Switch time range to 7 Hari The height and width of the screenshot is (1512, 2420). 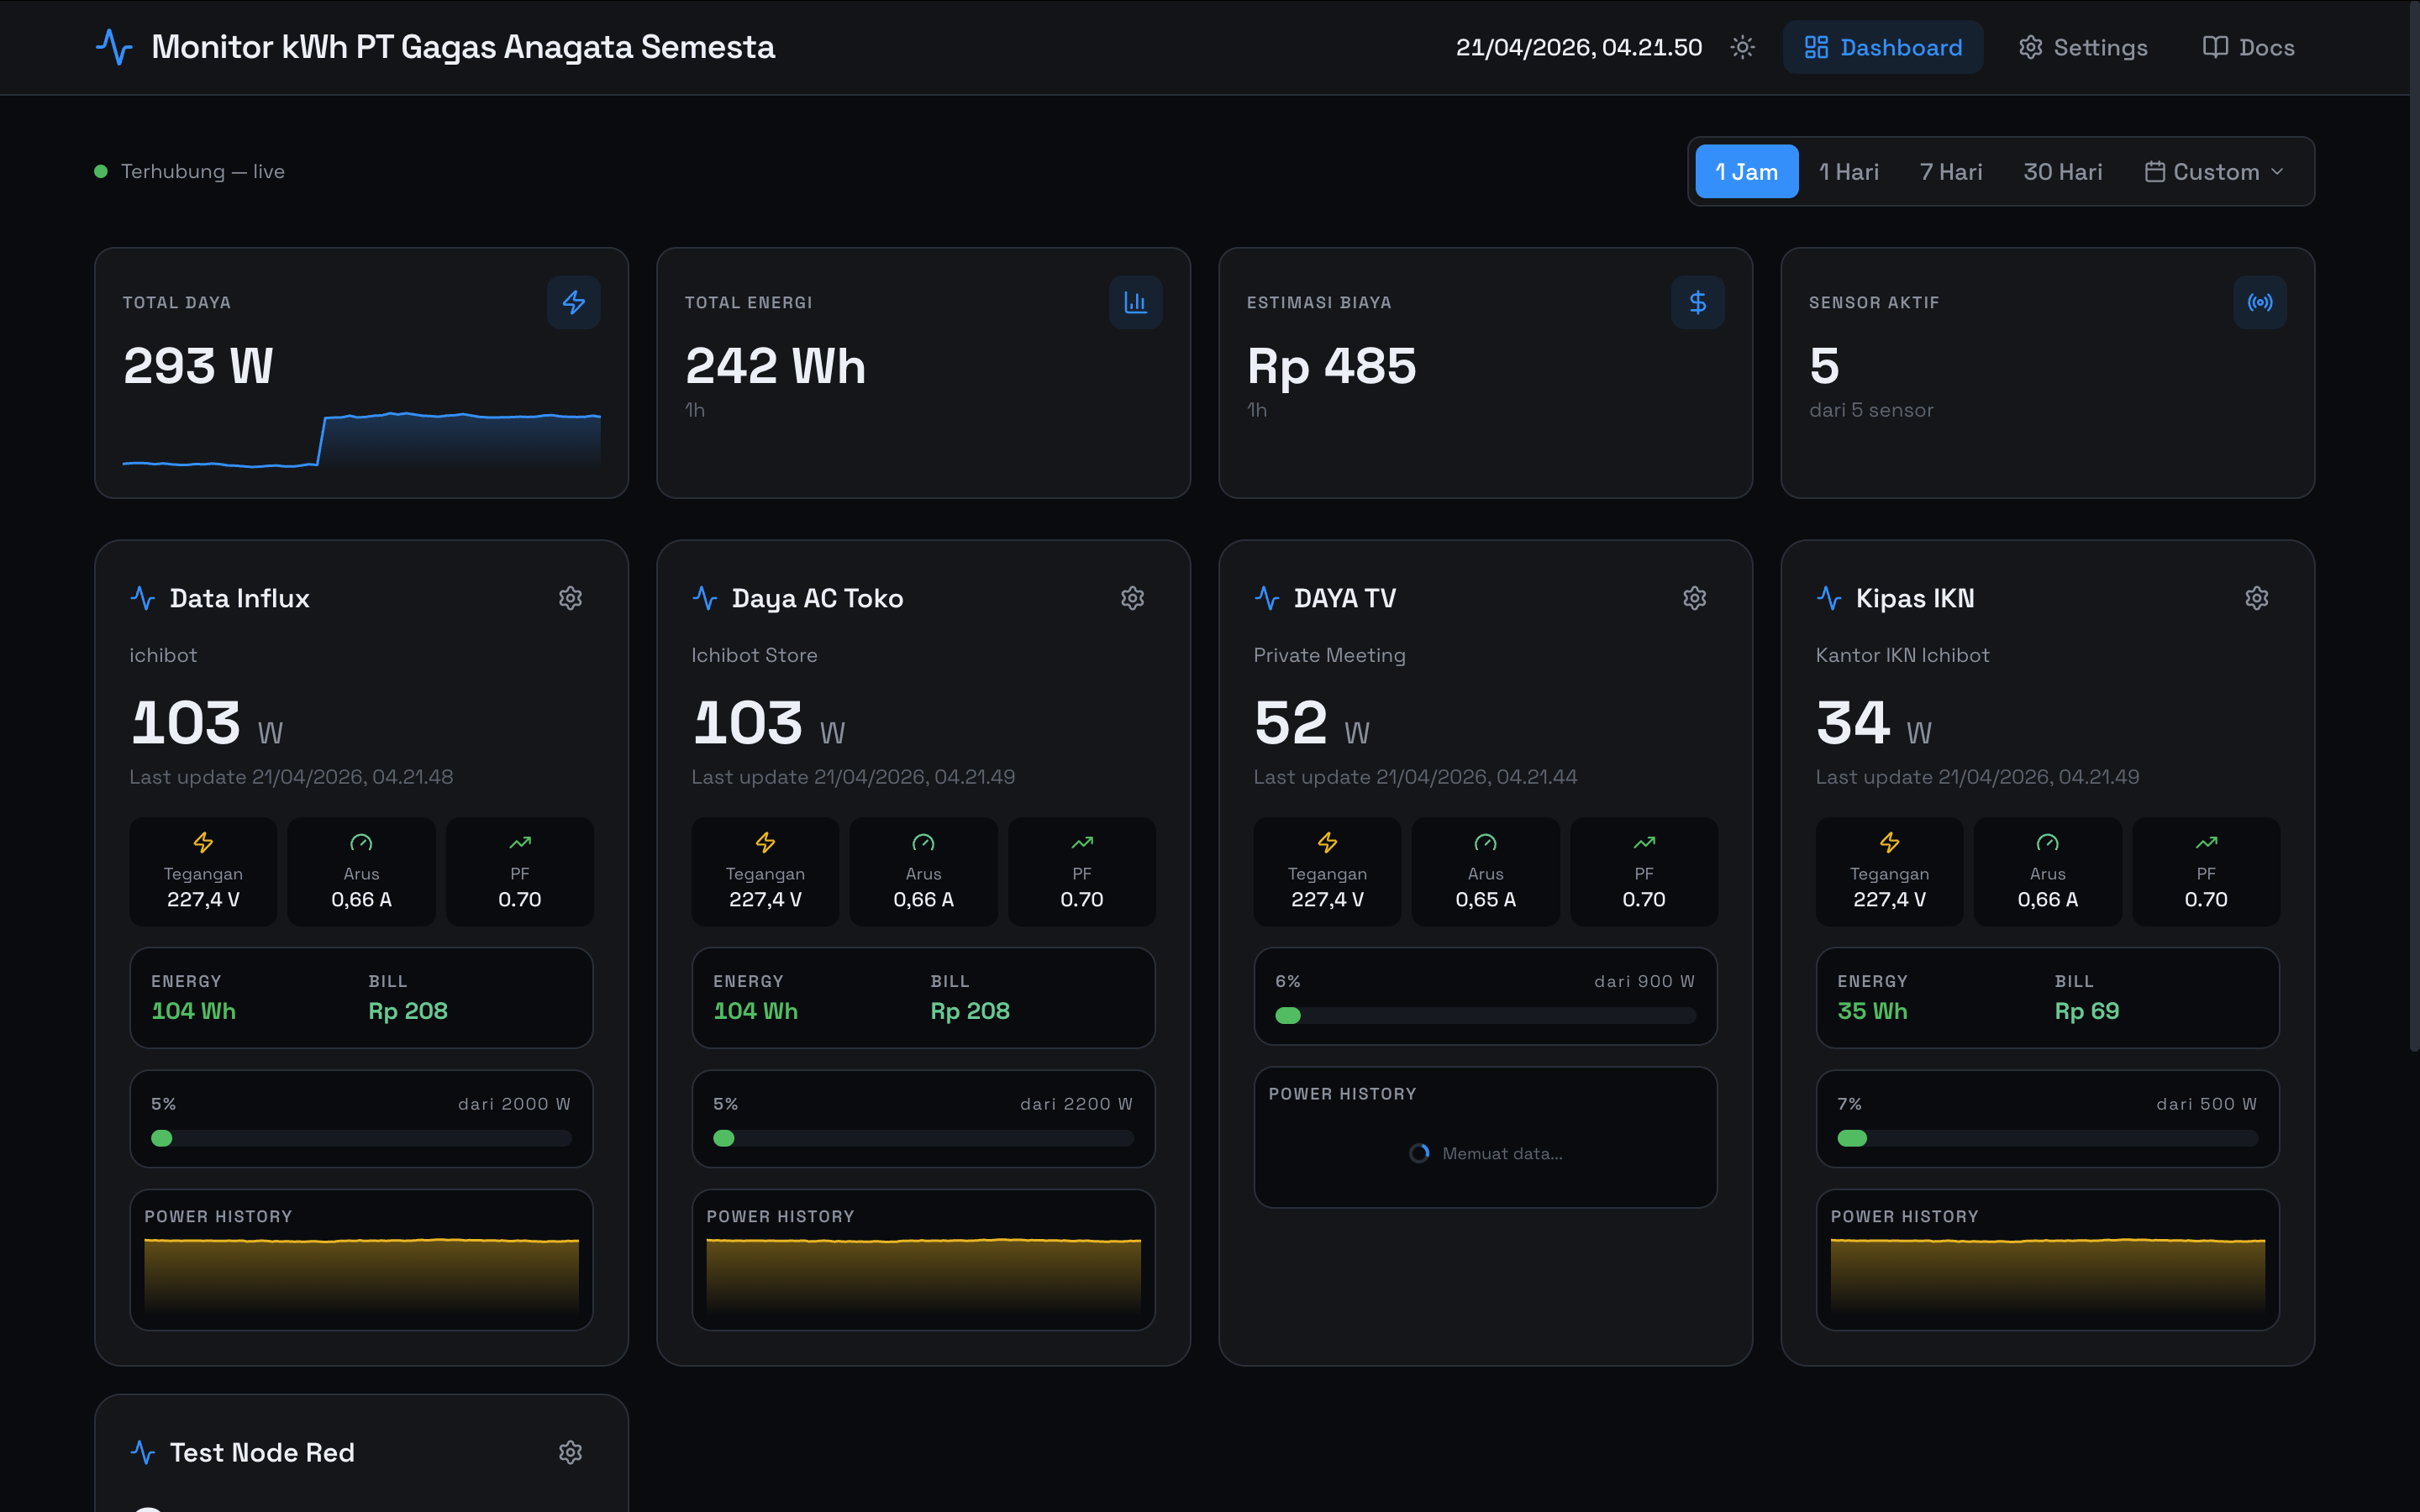pos(1950,172)
